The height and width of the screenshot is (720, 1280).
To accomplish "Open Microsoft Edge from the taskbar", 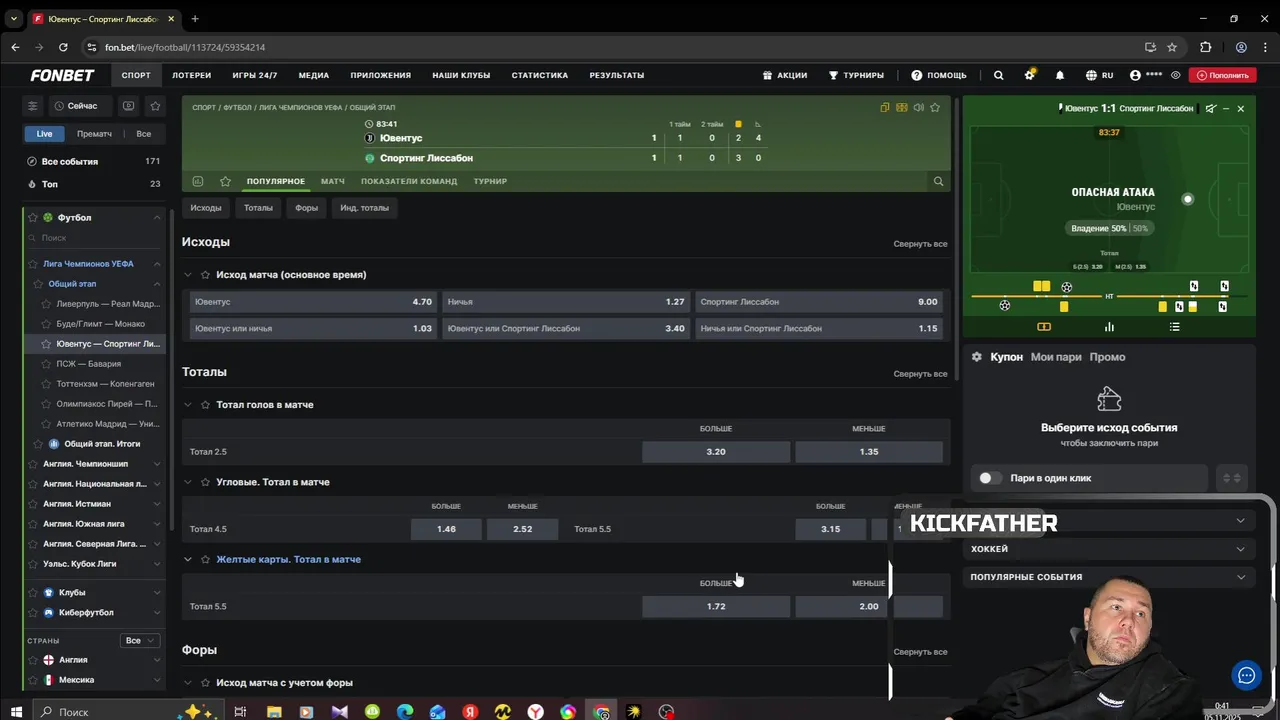I will click(404, 712).
